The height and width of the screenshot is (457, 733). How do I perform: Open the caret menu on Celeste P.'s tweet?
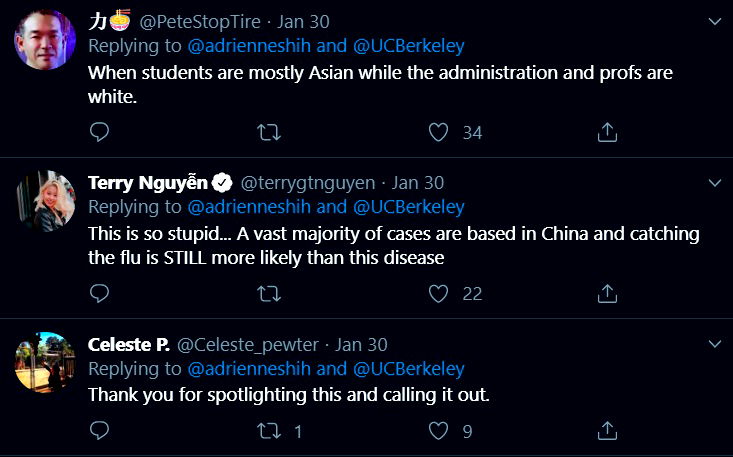point(714,344)
